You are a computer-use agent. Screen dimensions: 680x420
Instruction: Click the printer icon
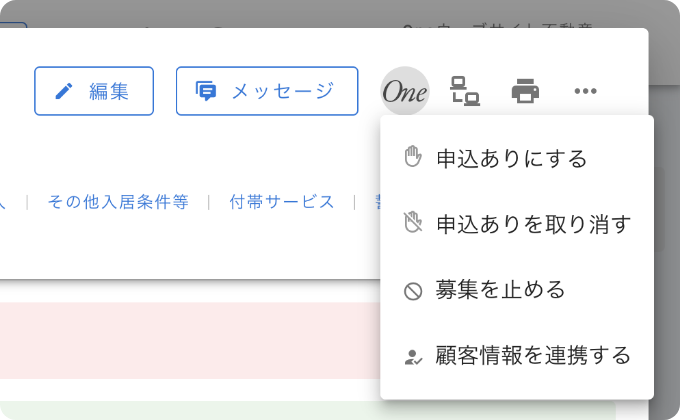[525, 91]
